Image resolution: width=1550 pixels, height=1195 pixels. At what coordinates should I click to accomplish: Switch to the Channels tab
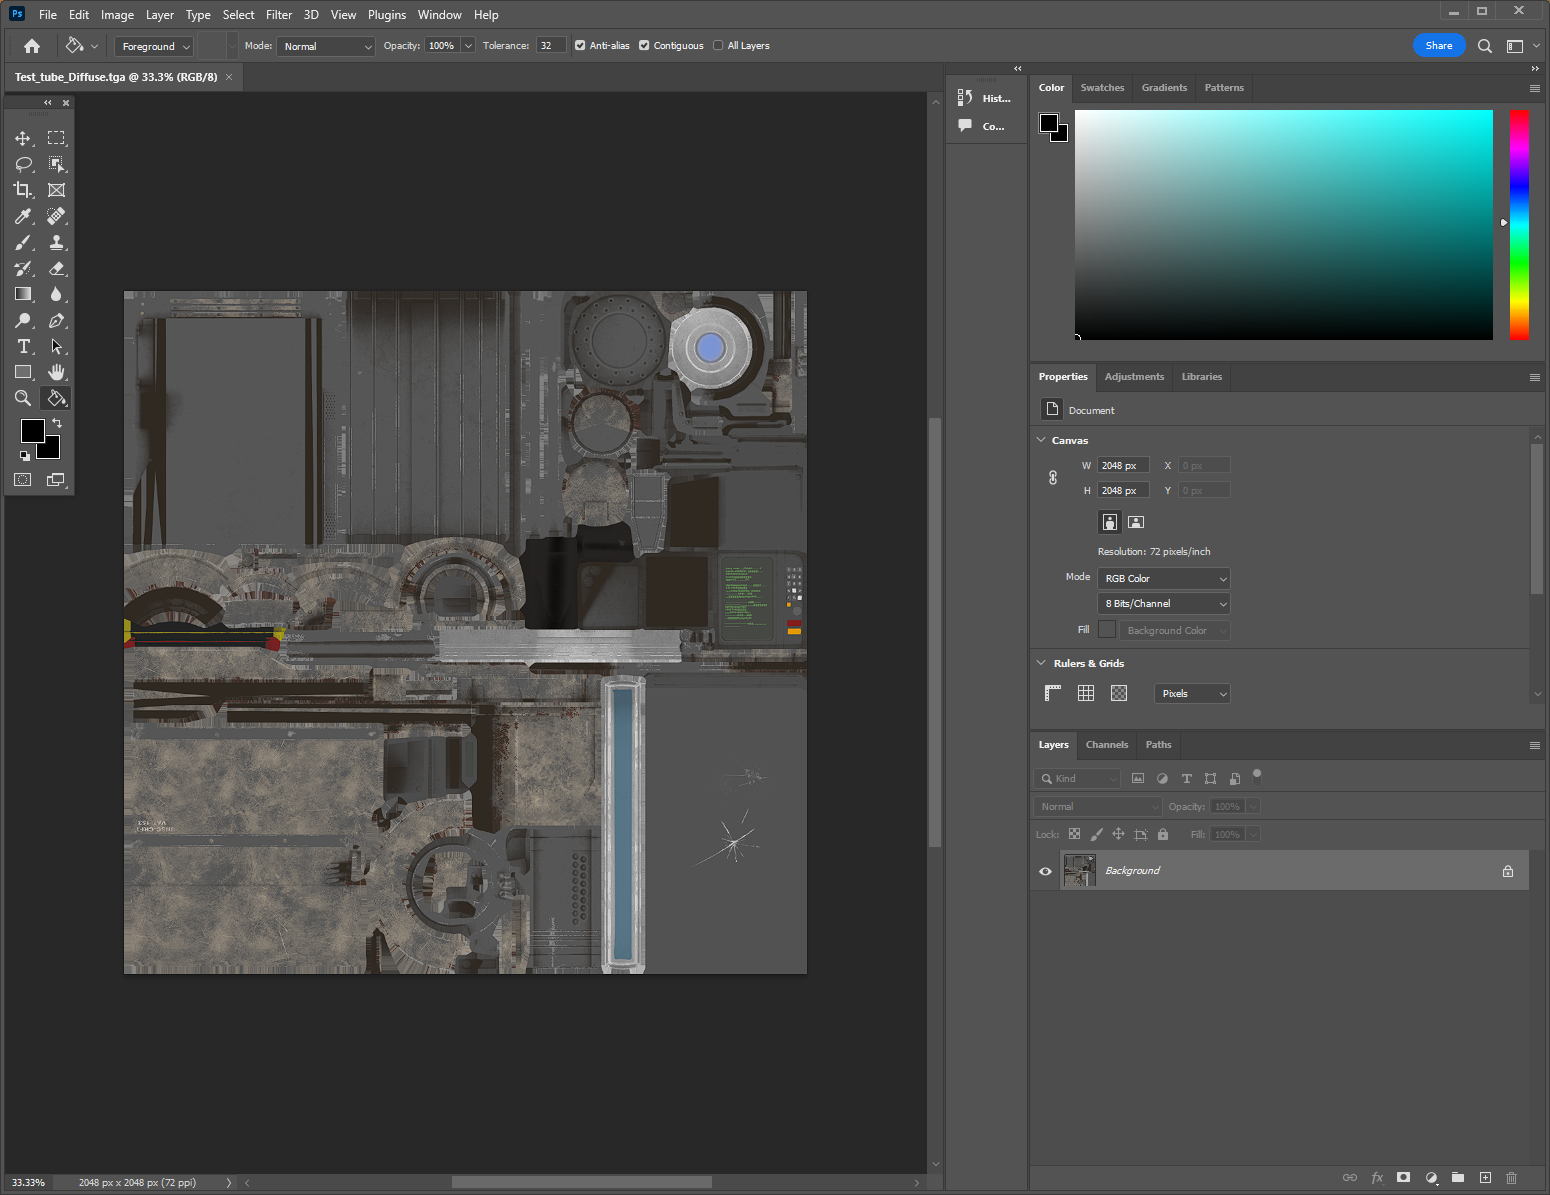click(x=1106, y=744)
